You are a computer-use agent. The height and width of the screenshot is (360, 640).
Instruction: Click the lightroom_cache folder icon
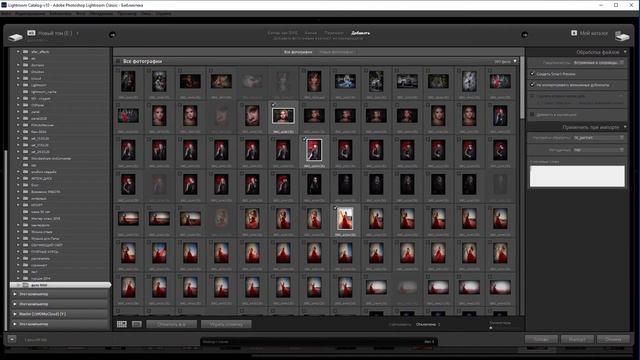pos(26,92)
